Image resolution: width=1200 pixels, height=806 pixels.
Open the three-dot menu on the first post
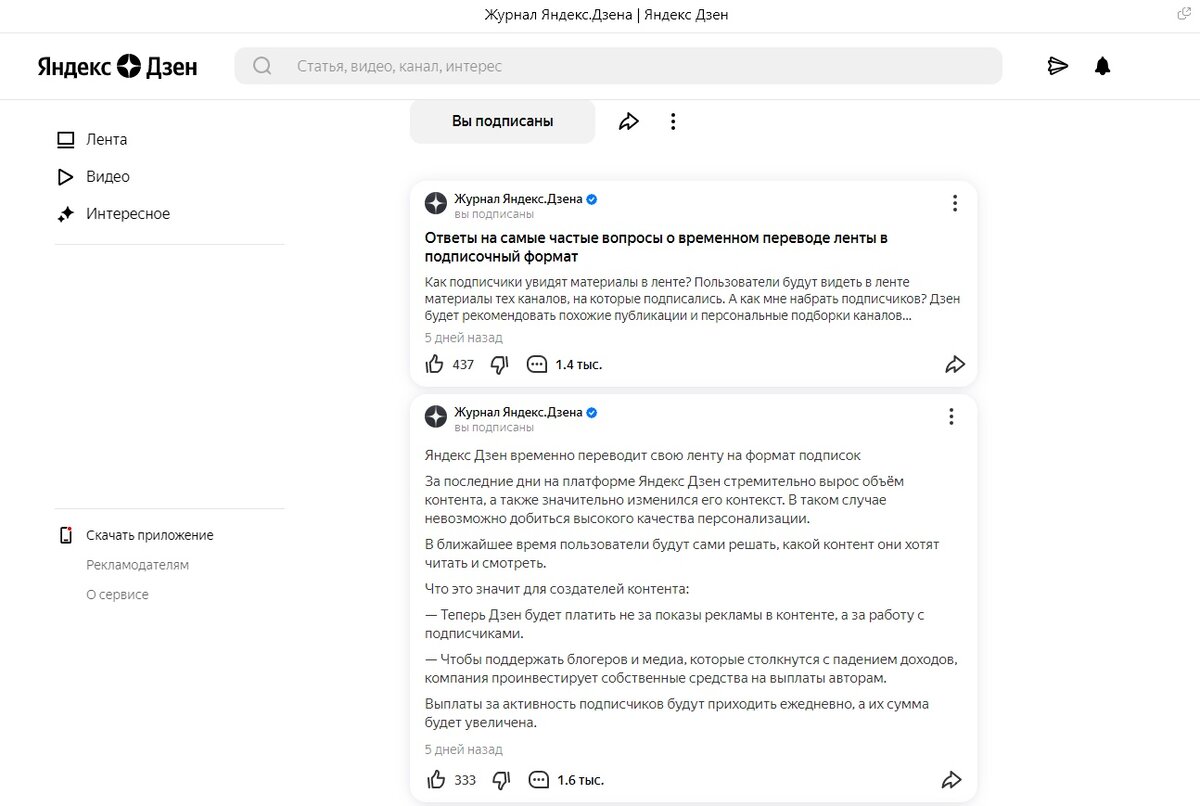pos(955,202)
